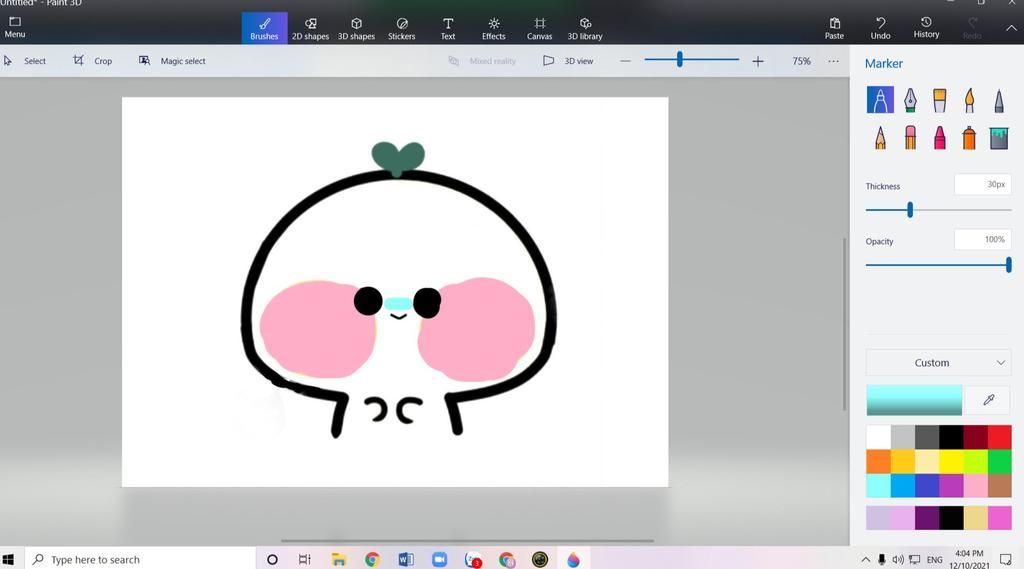Choose the Pencil tool
The width and height of the screenshot is (1024, 569).
[880, 138]
